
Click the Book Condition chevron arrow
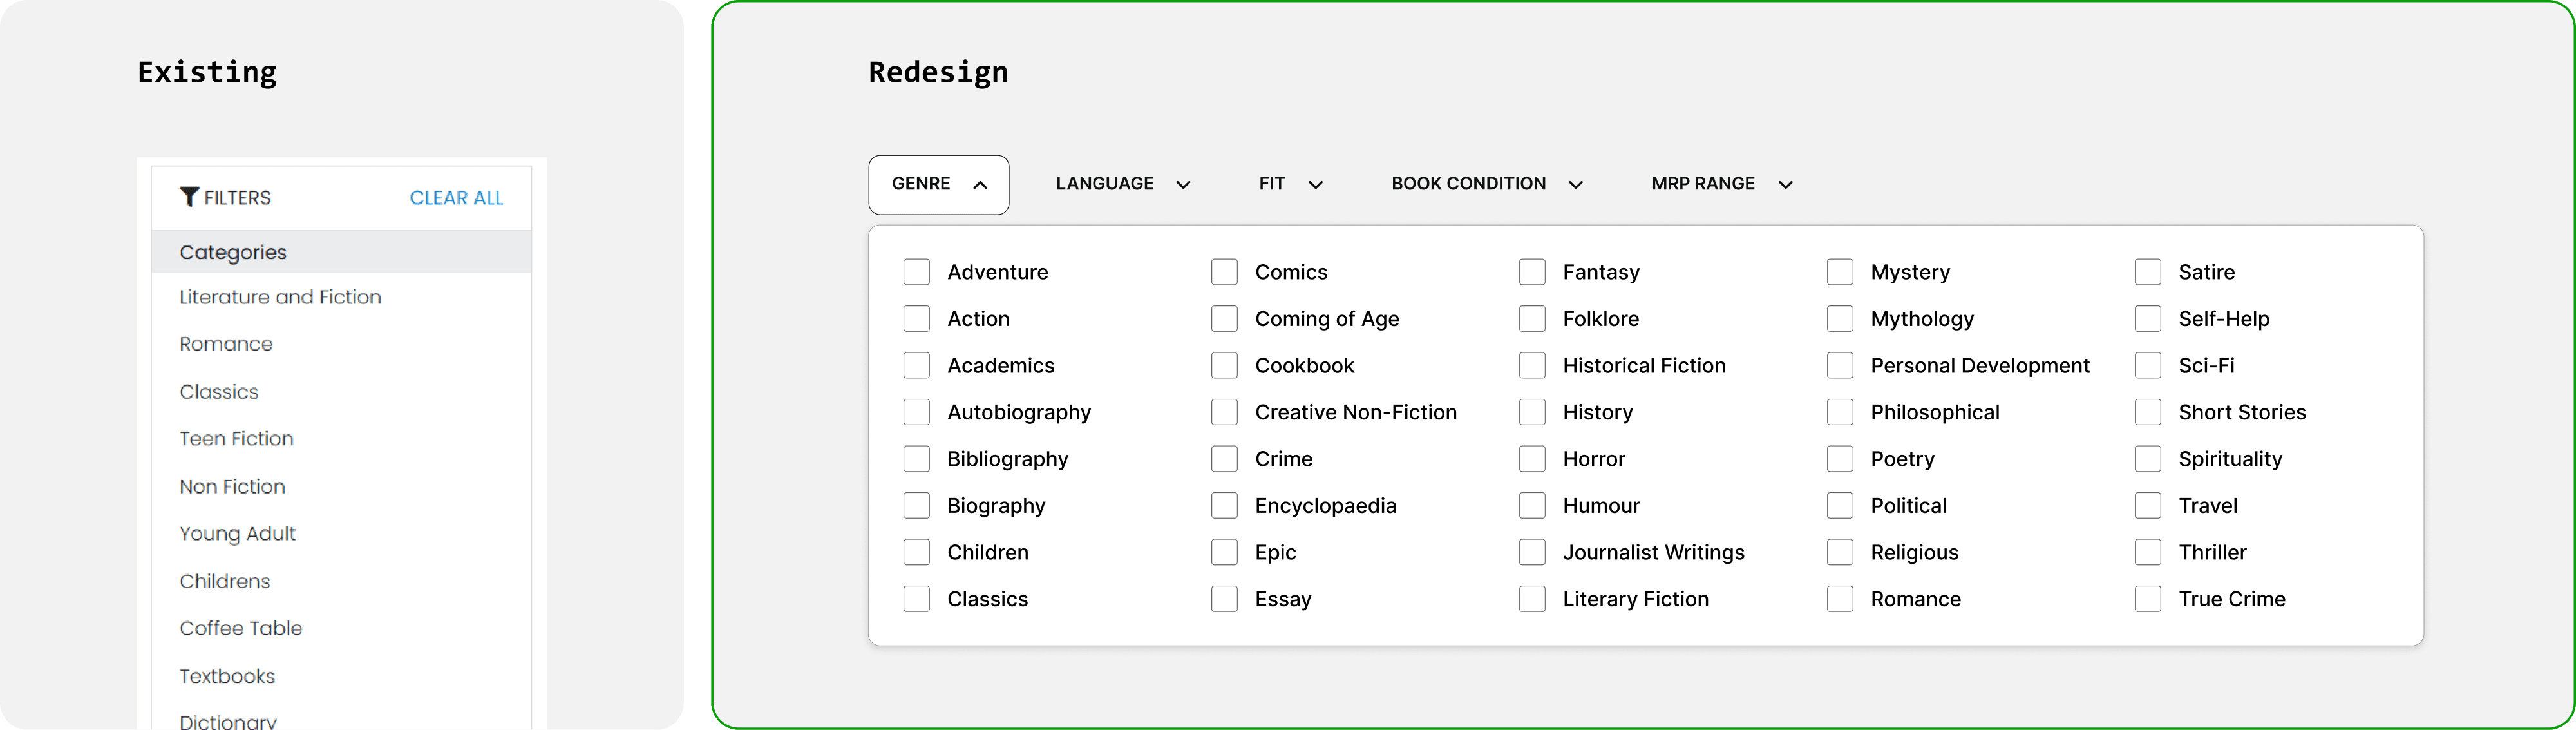tap(1575, 185)
